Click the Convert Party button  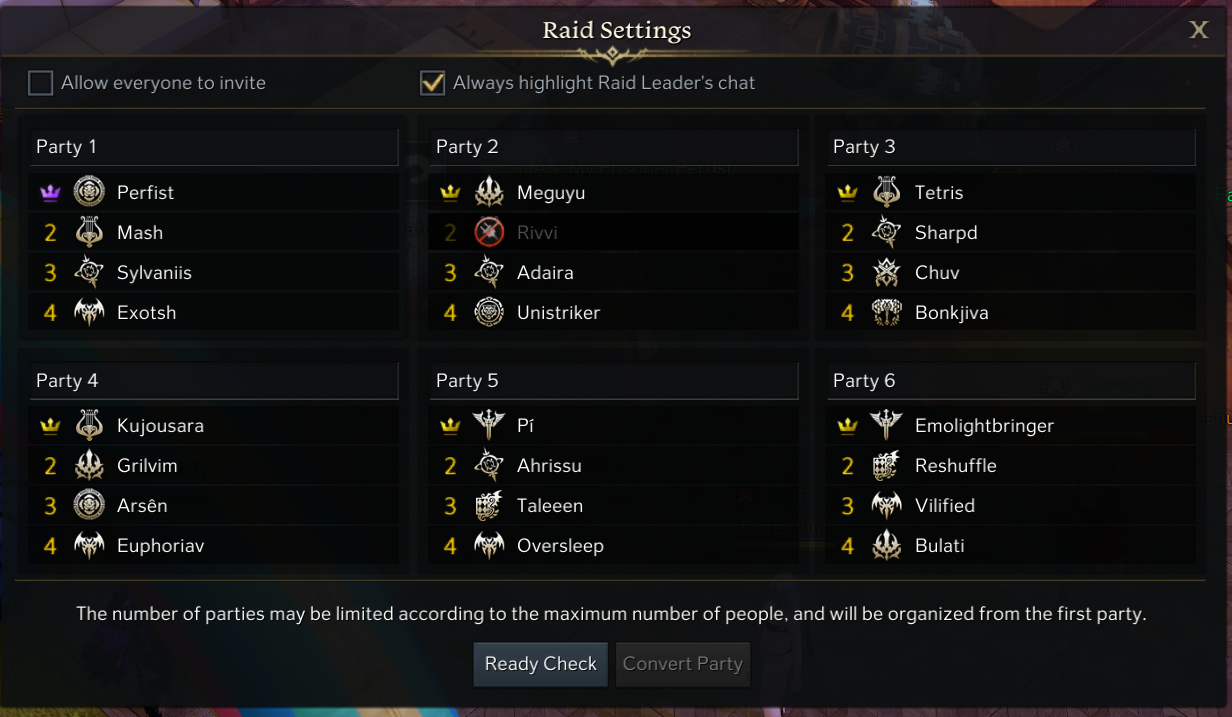point(683,664)
